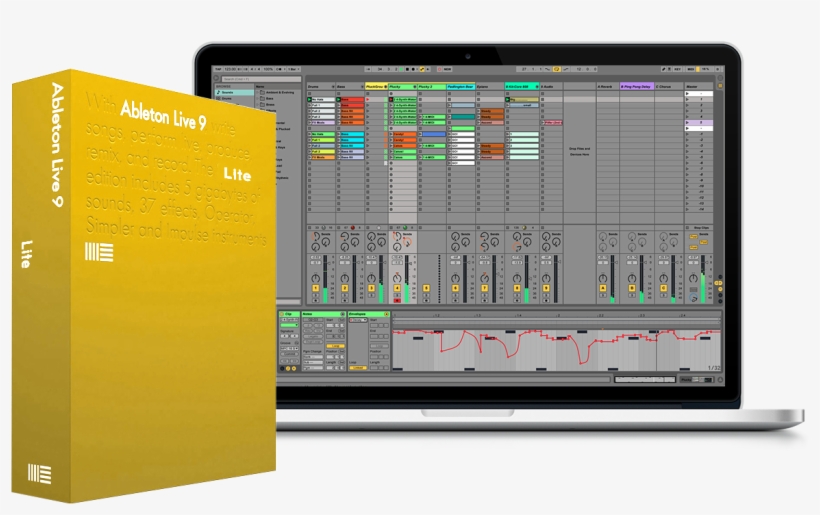This screenshot has width=820, height=515.
Task: Toggle track activator 4 for Plucky
Action: [x=397, y=288]
